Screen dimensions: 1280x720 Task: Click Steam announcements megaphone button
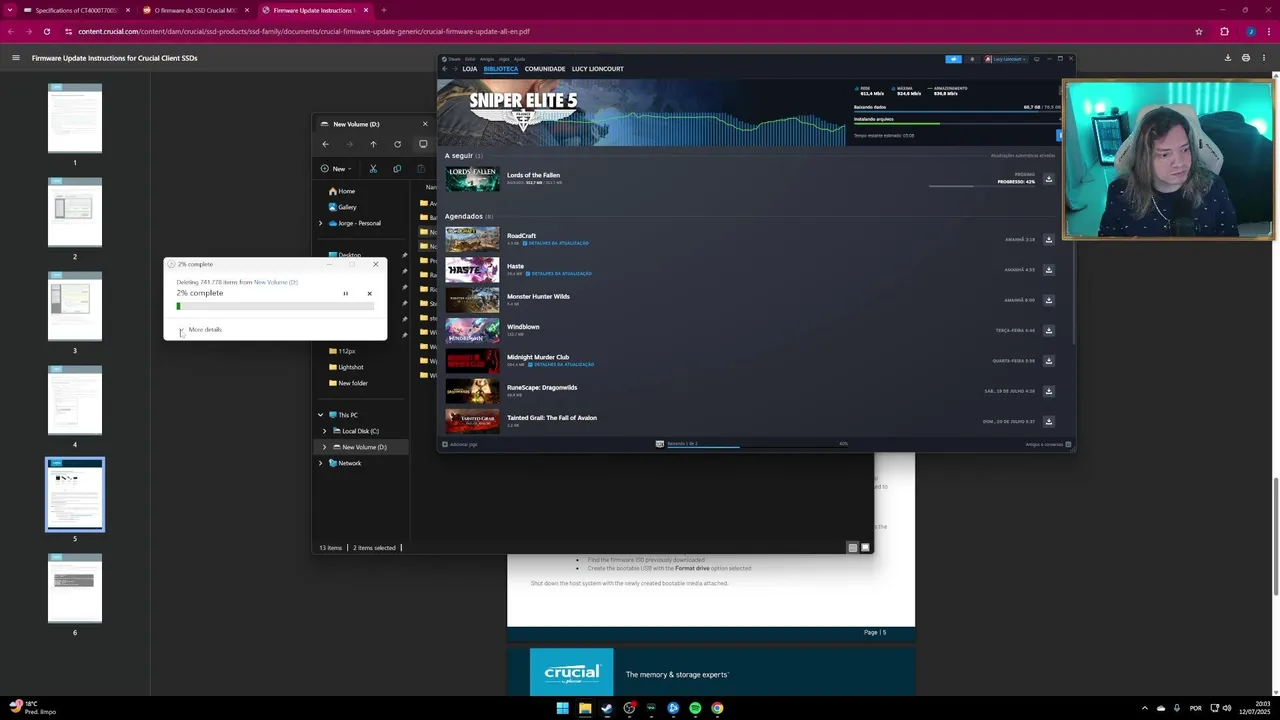(953, 59)
